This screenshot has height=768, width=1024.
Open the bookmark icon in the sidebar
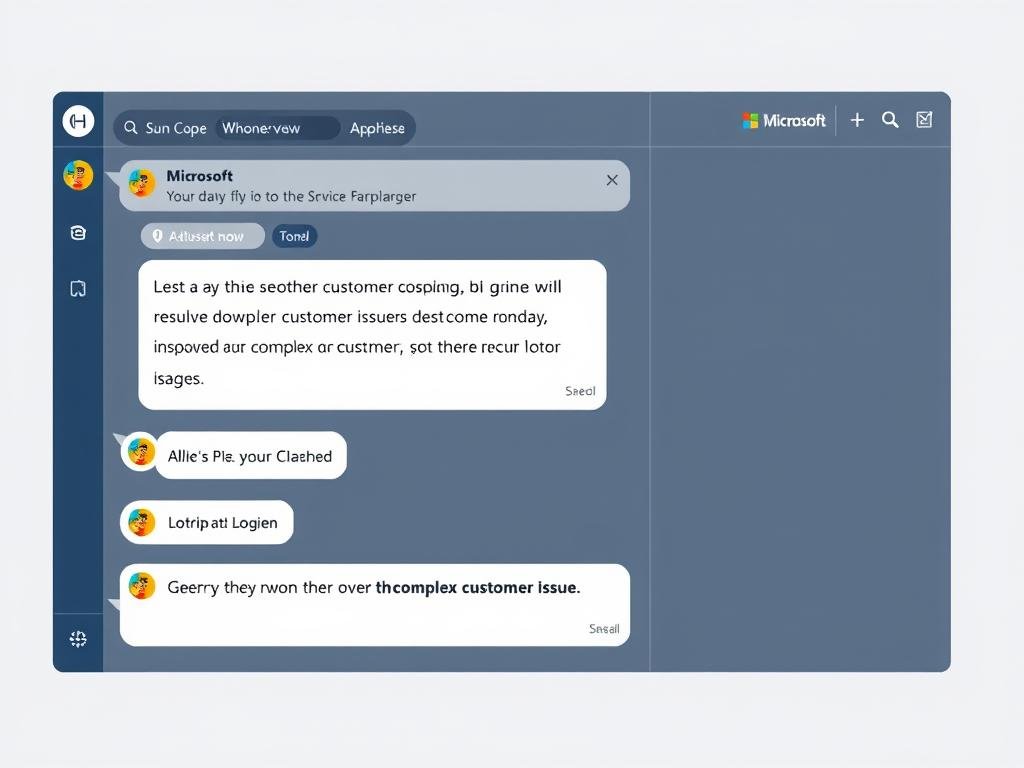(x=78, y=288)
